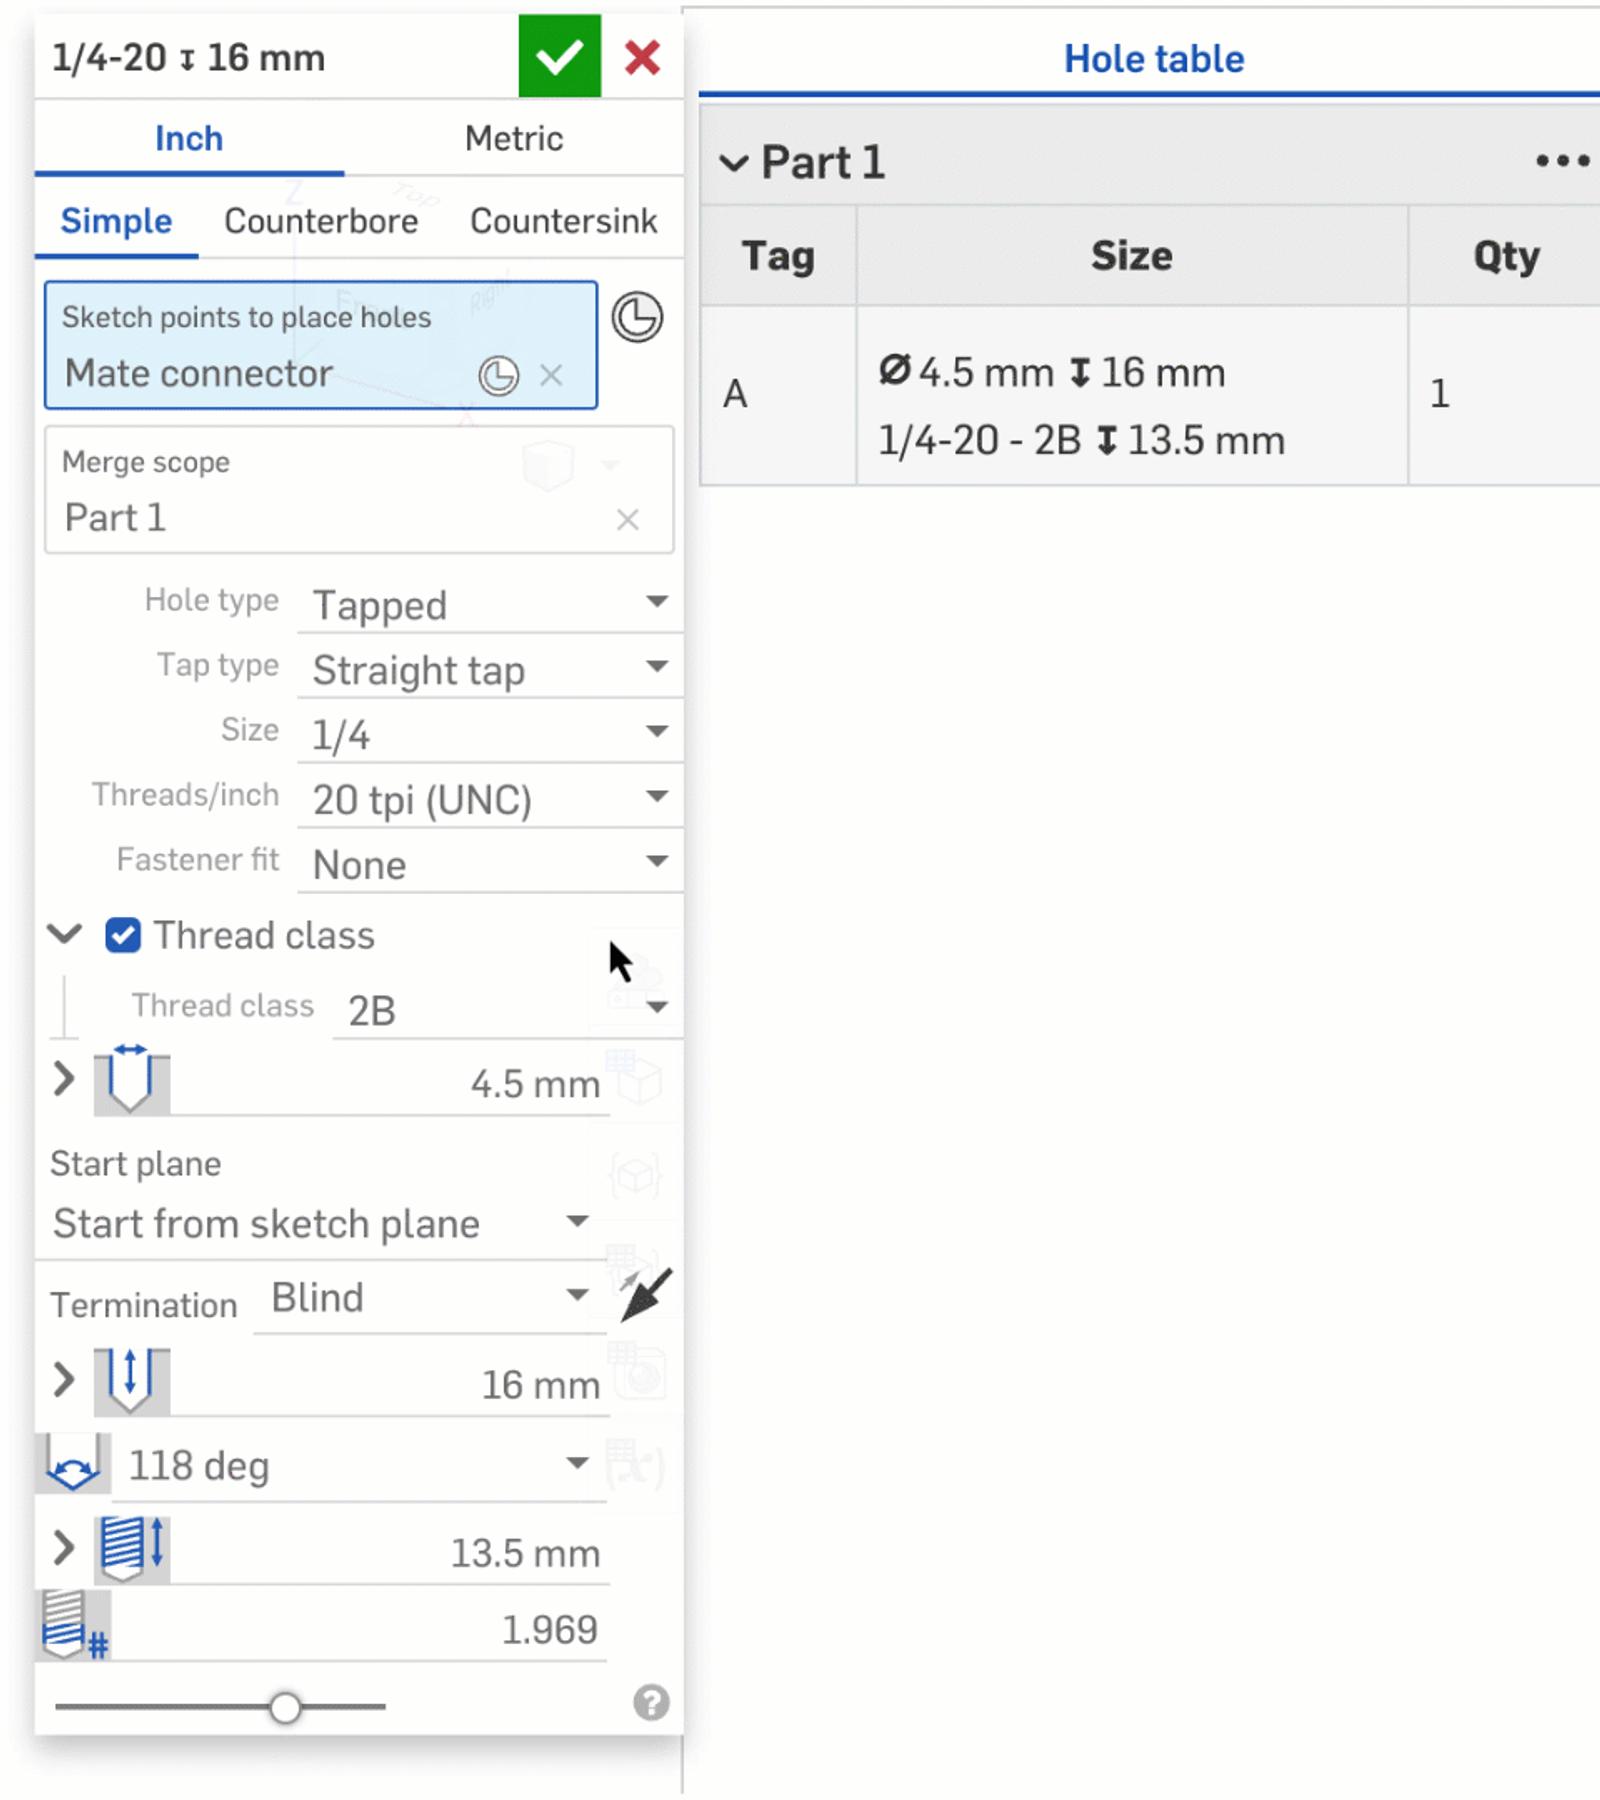Cancel the hole dialog with red X
The height and width of the screenshot is (1800, 1600).
pos(642,58)
